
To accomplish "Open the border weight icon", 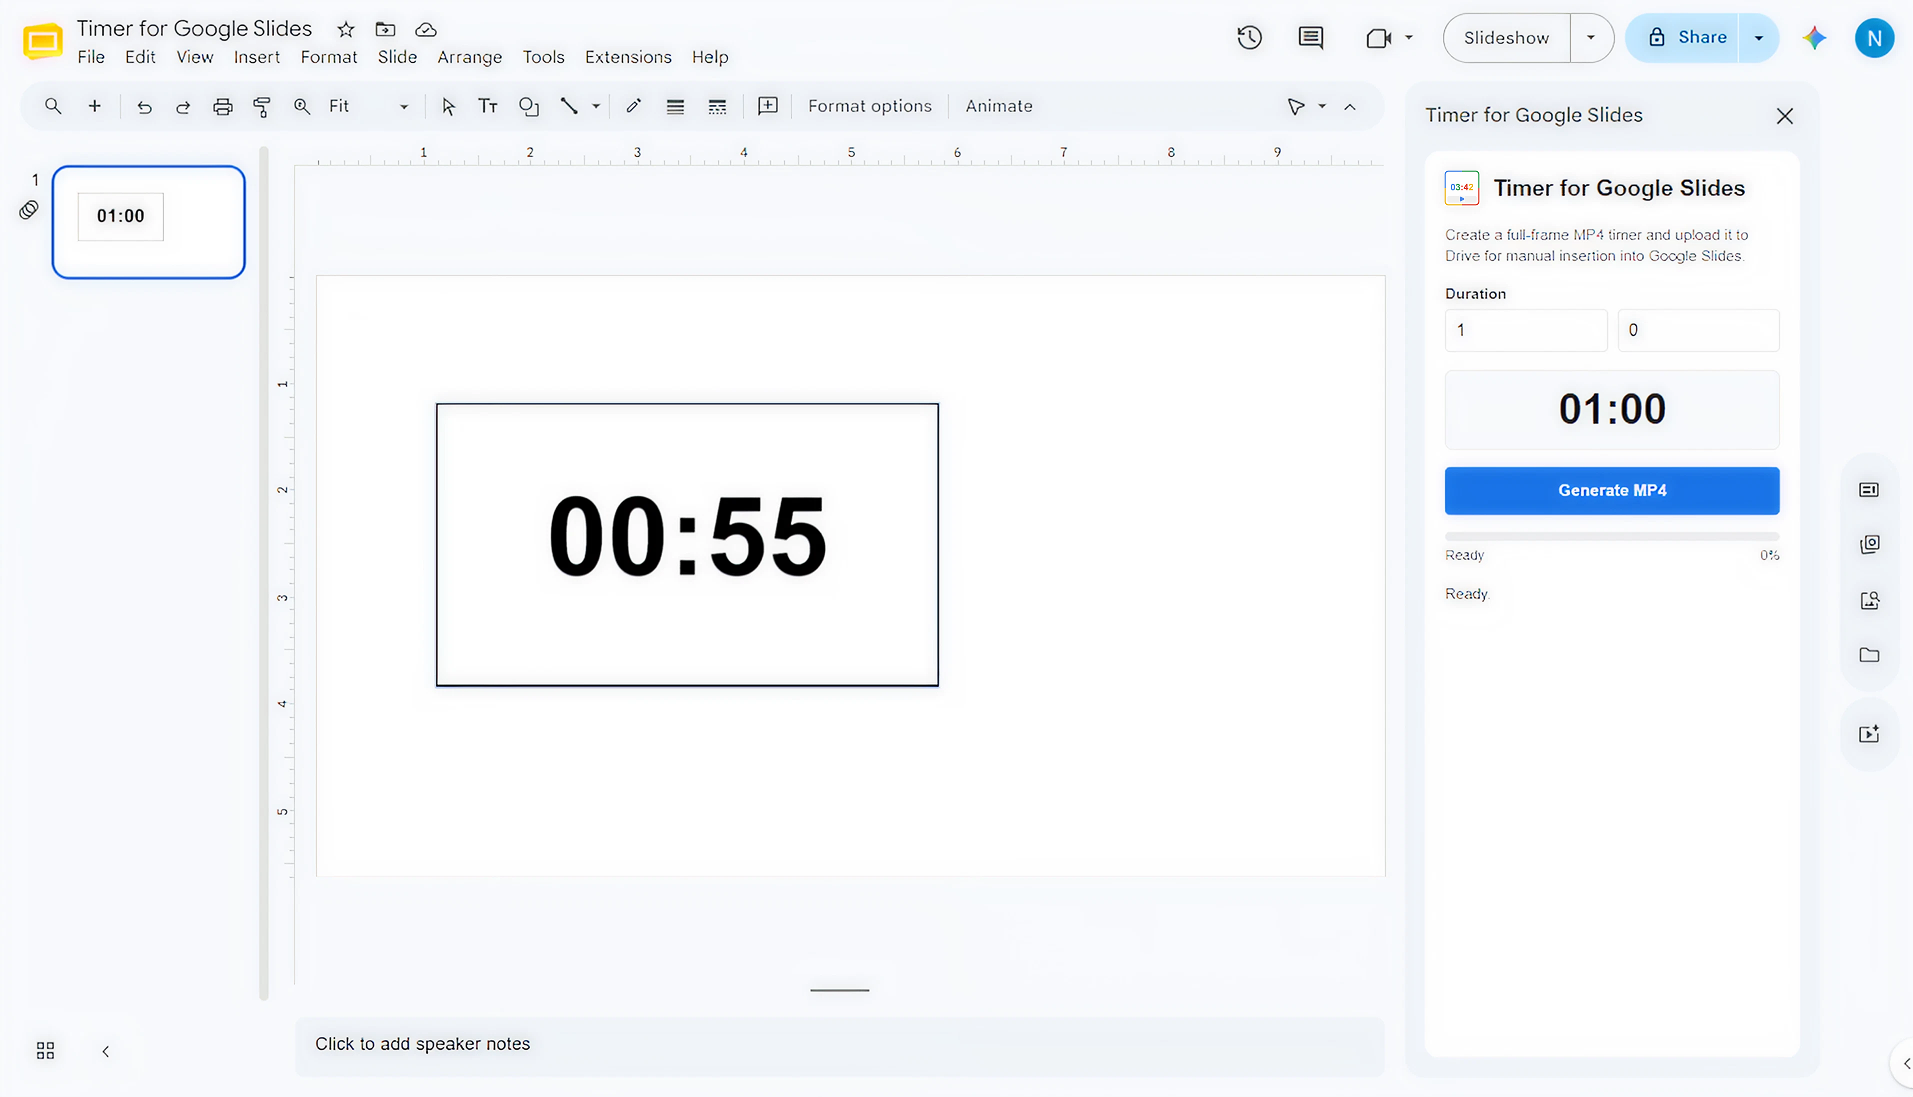I will click(675, 106).
